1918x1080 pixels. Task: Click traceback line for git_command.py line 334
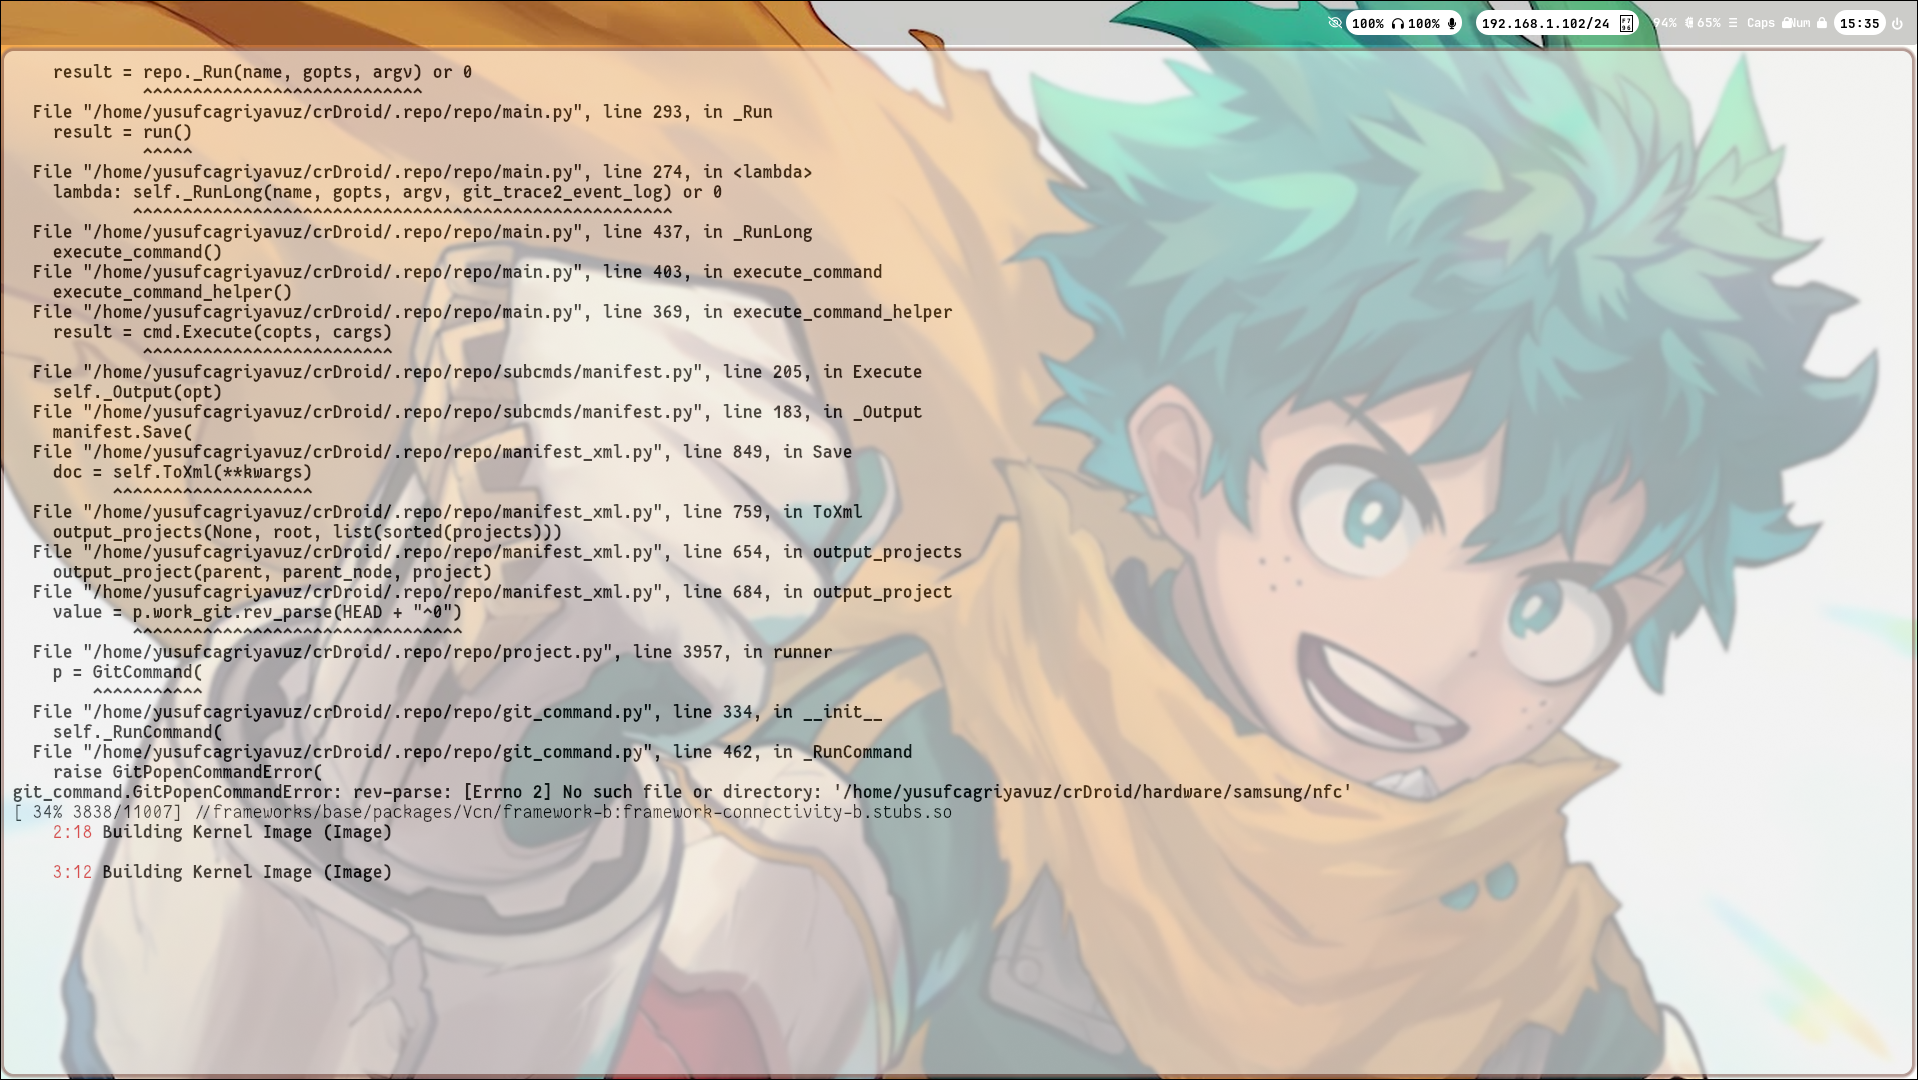coord(457,712)
